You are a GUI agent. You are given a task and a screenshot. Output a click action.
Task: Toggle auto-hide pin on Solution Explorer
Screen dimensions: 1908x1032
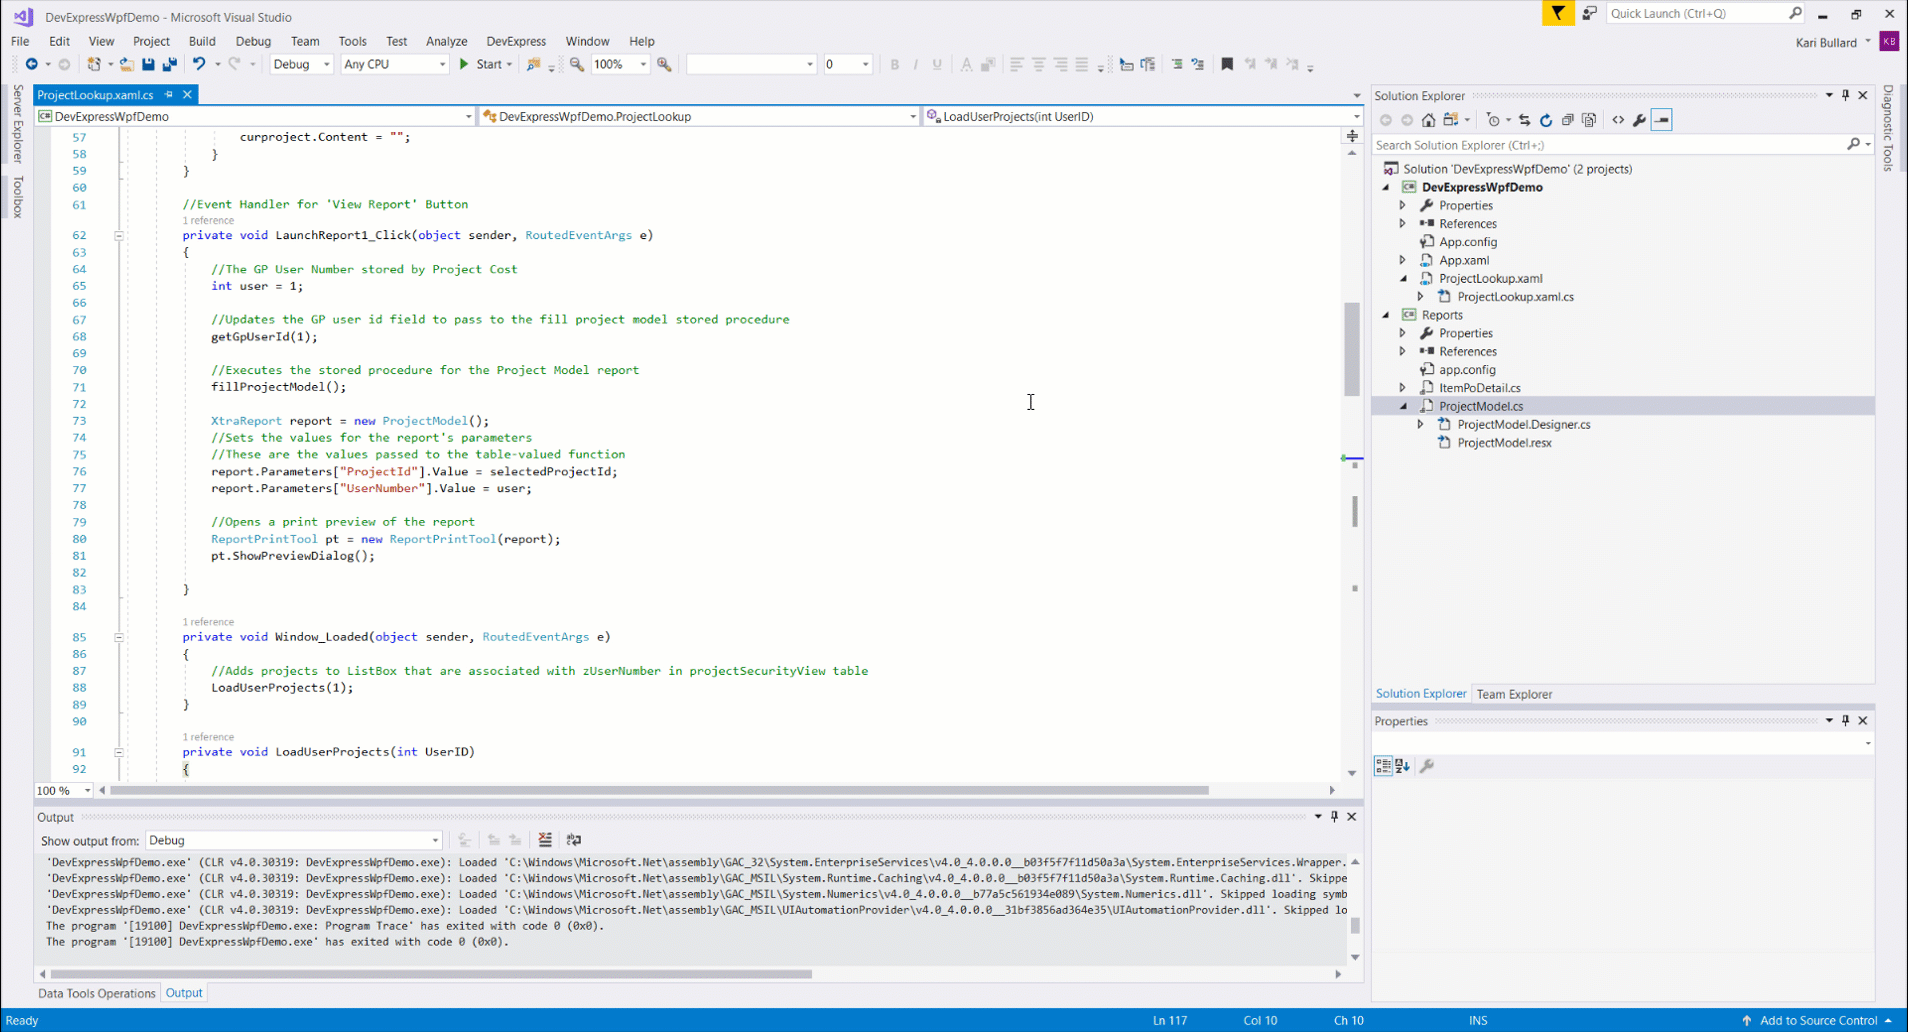pyautogui.click(x=1846, y=95)
